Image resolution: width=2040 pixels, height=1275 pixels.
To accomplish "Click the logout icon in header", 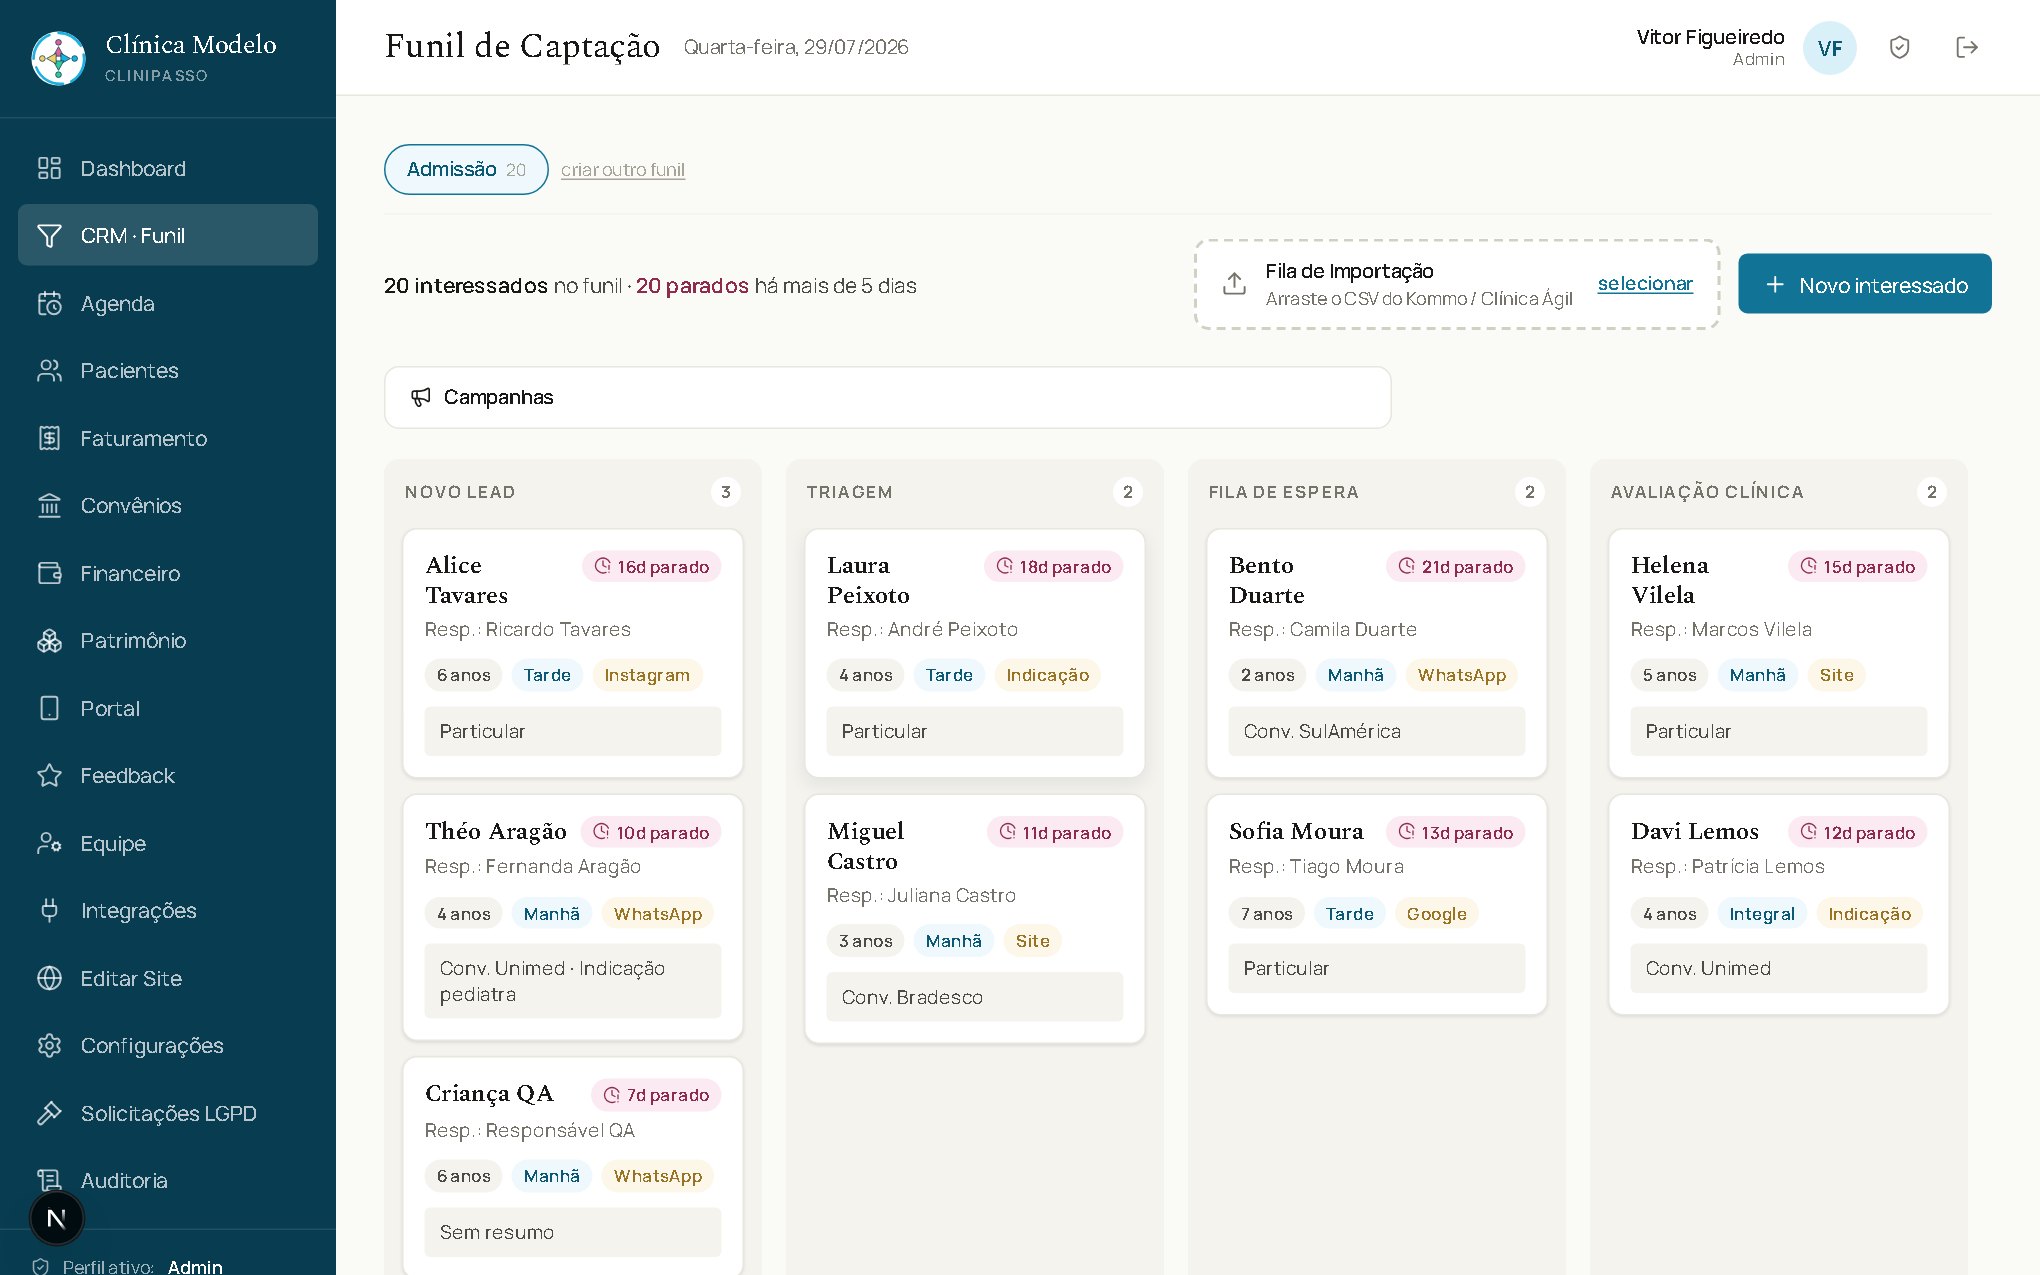I will point(1966,47).
